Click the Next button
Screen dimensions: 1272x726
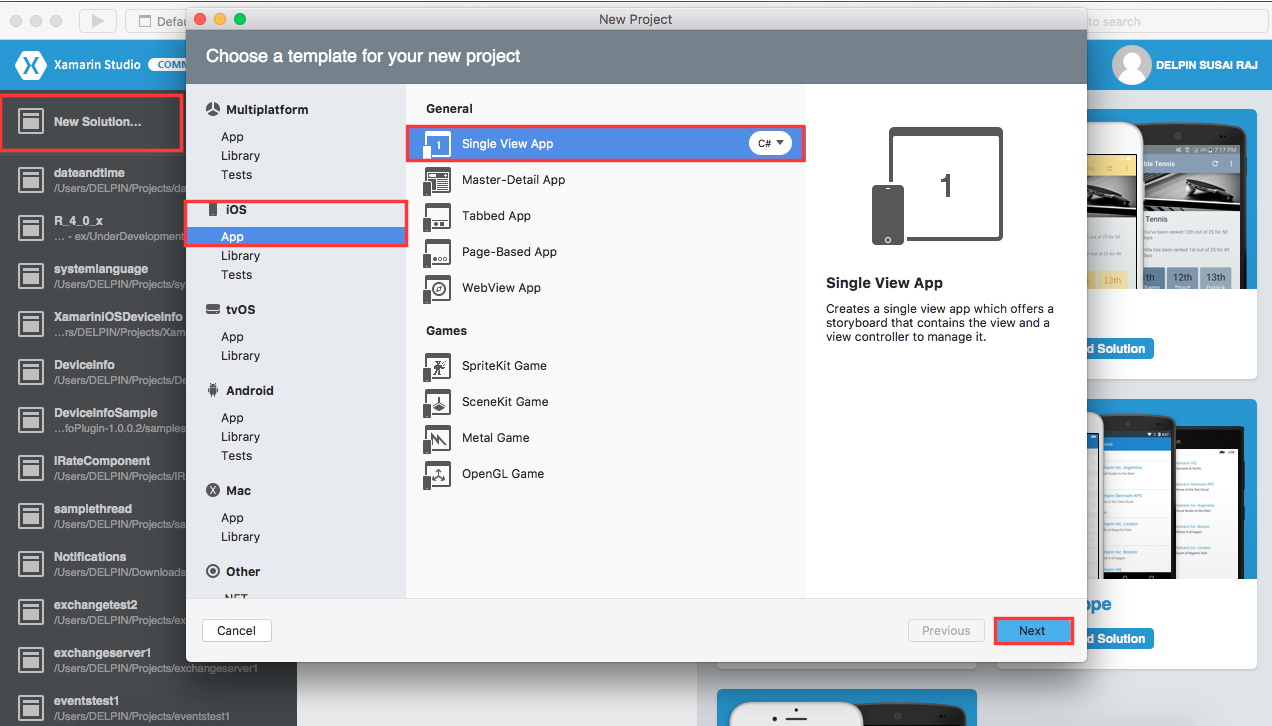(1033, 630)
